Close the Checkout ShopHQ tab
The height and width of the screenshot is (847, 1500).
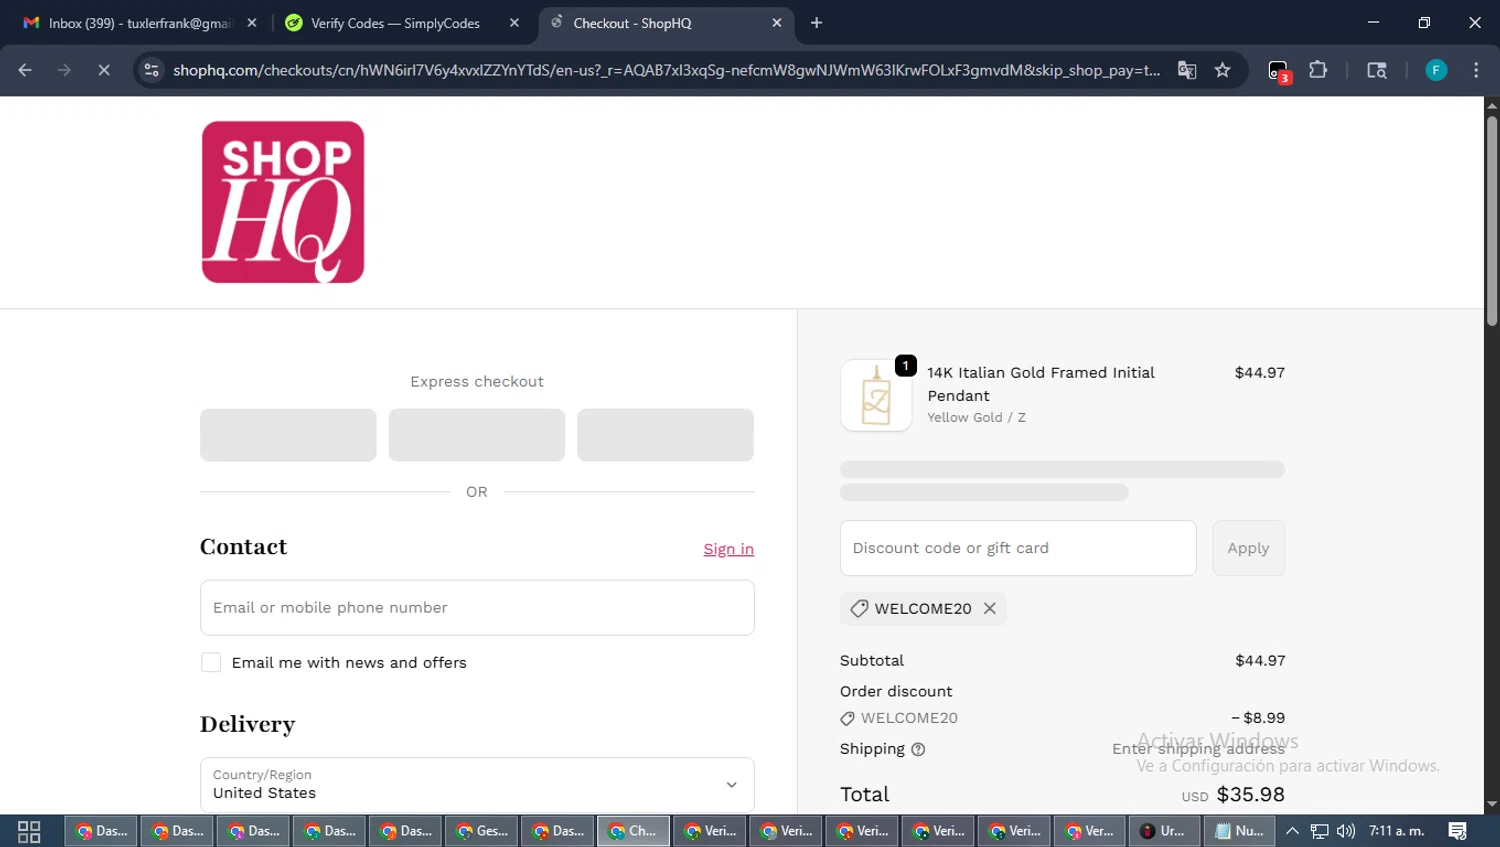click(x=777, y=23)
